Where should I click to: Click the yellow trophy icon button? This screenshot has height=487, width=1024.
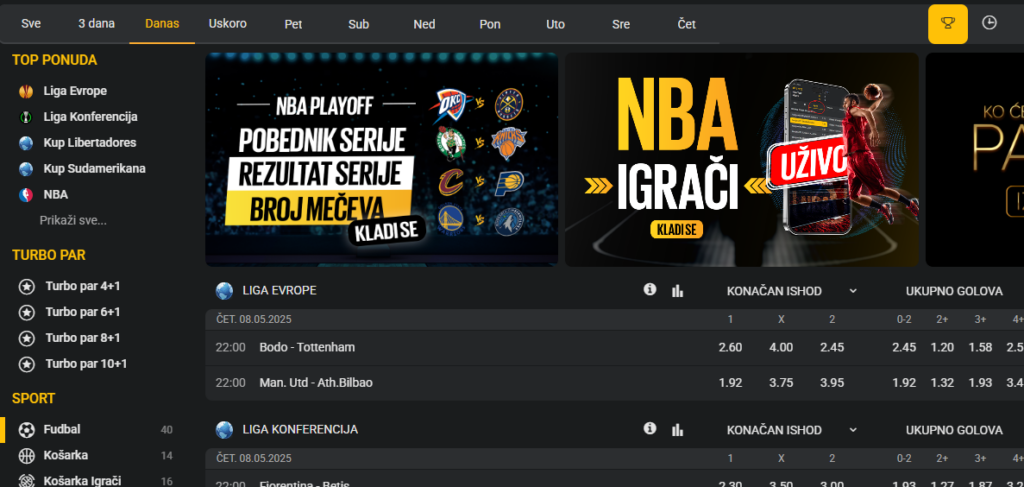point(948,24)
